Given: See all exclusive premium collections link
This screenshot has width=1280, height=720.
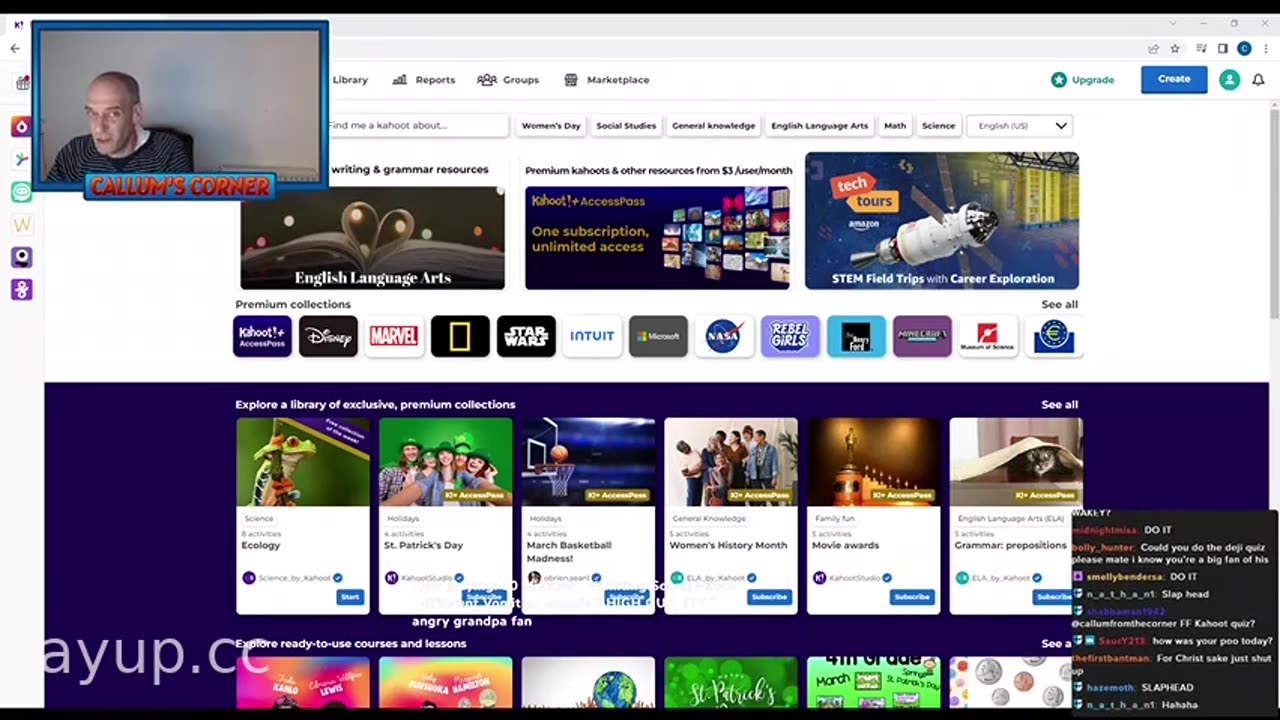Looking at the screenshot, I should coord(1059,404).
